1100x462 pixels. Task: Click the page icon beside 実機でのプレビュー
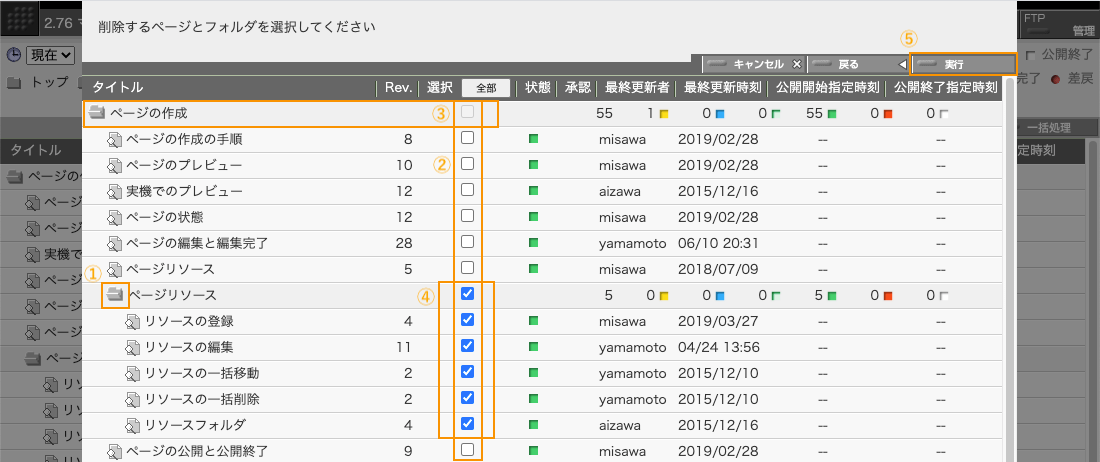coord(114,191)
